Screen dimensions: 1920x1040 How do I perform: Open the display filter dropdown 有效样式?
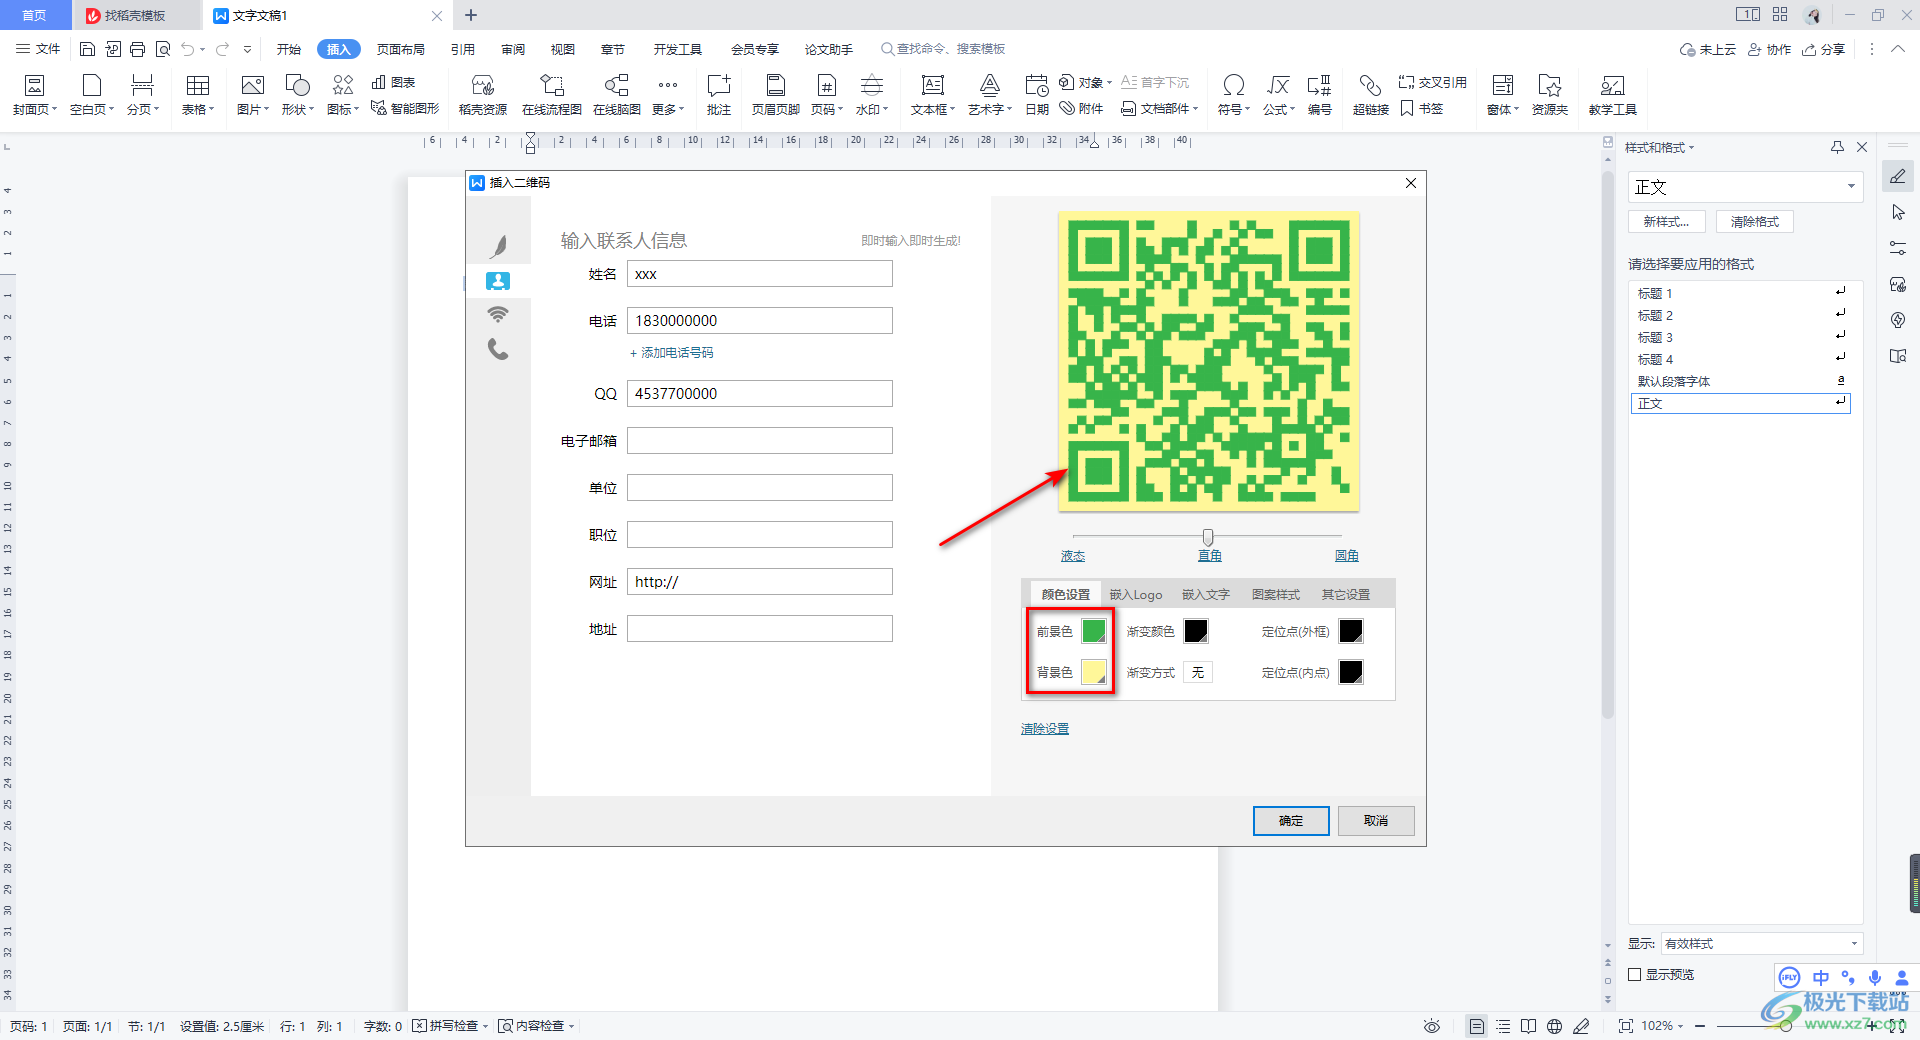[1761, 943]
